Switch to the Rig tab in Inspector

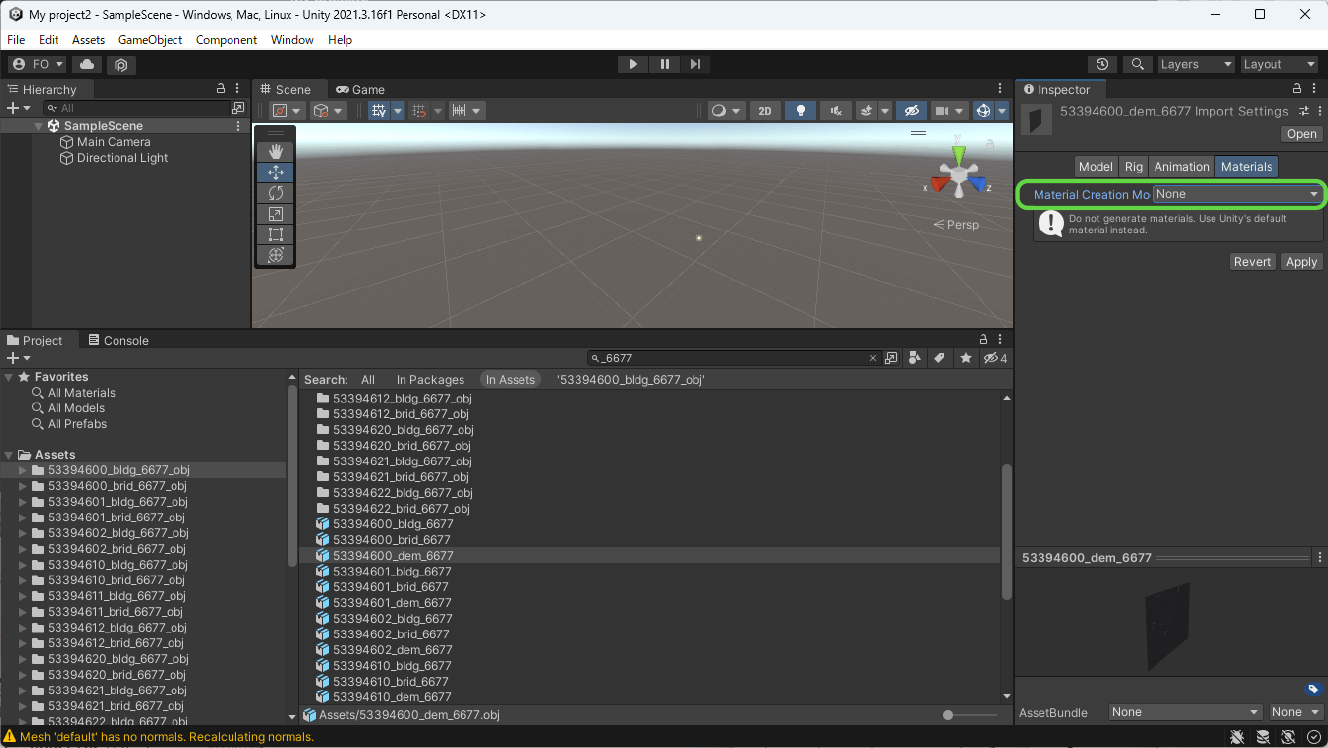coord(1133,167)
